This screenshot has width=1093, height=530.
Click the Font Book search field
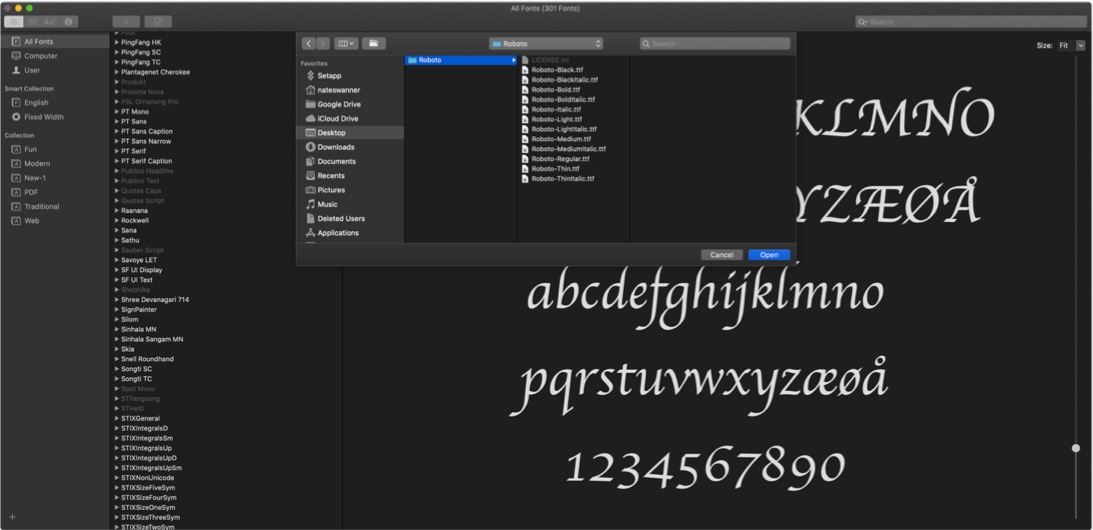tap(970, 22)
